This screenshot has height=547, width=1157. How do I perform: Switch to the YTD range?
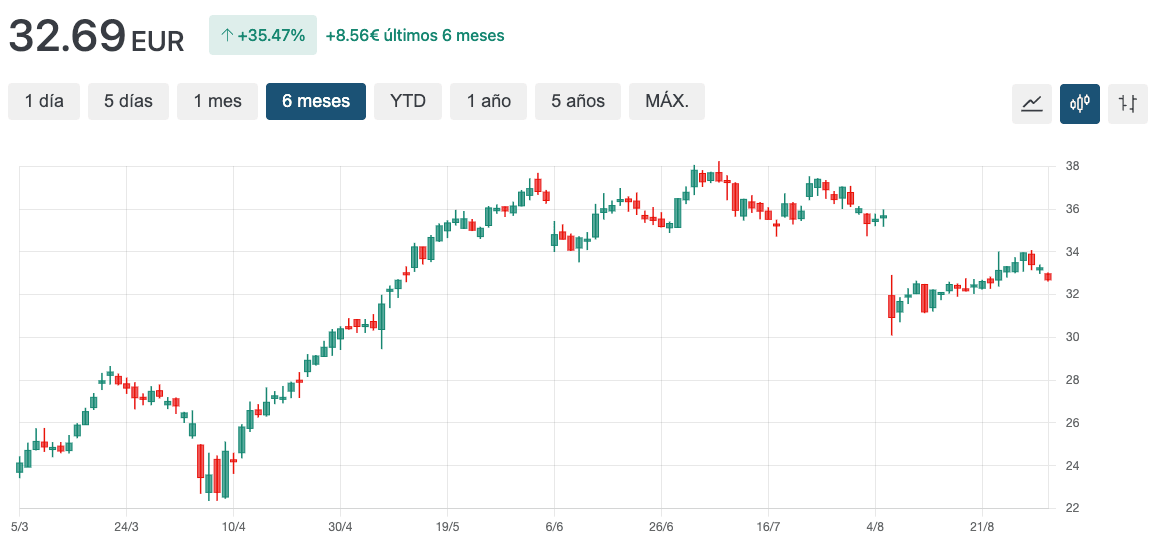point(408,101)
